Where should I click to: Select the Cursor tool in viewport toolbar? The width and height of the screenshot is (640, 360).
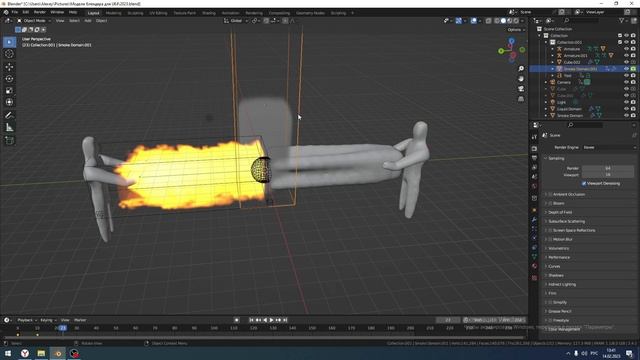coord(9,54)
